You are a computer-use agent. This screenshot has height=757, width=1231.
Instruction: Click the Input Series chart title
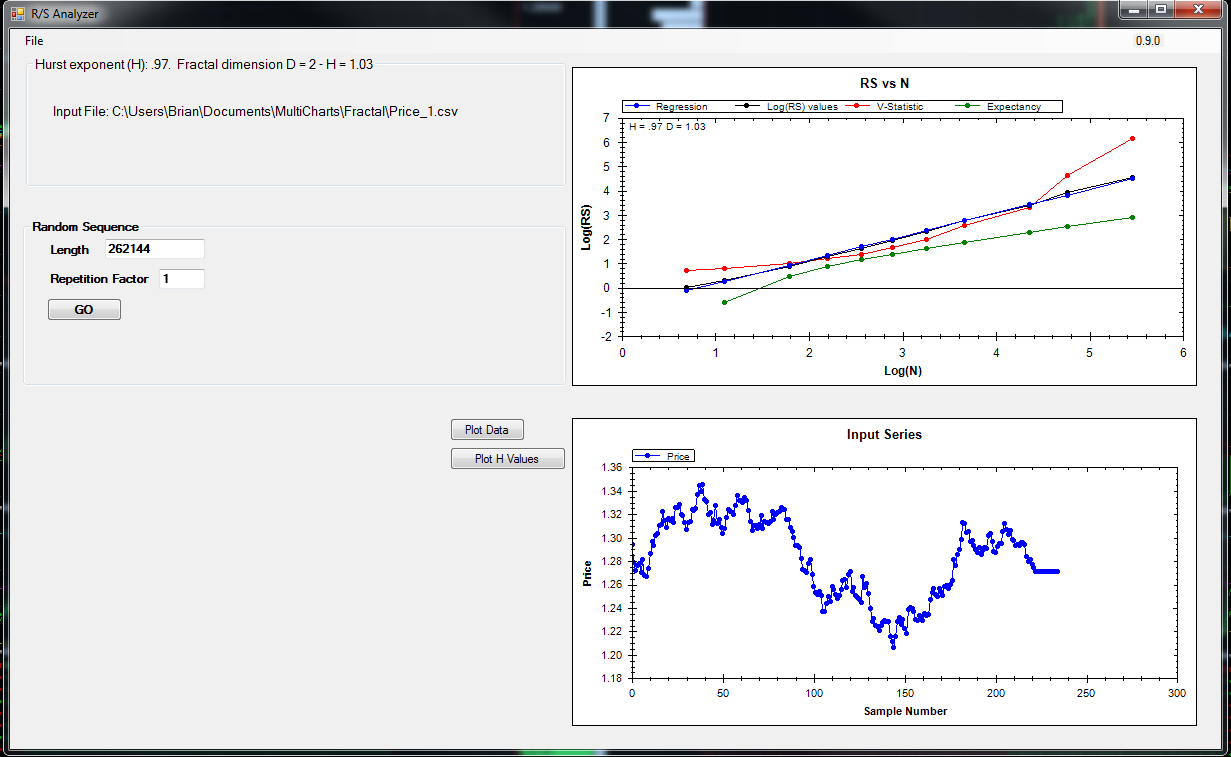(x=884, y=434)
